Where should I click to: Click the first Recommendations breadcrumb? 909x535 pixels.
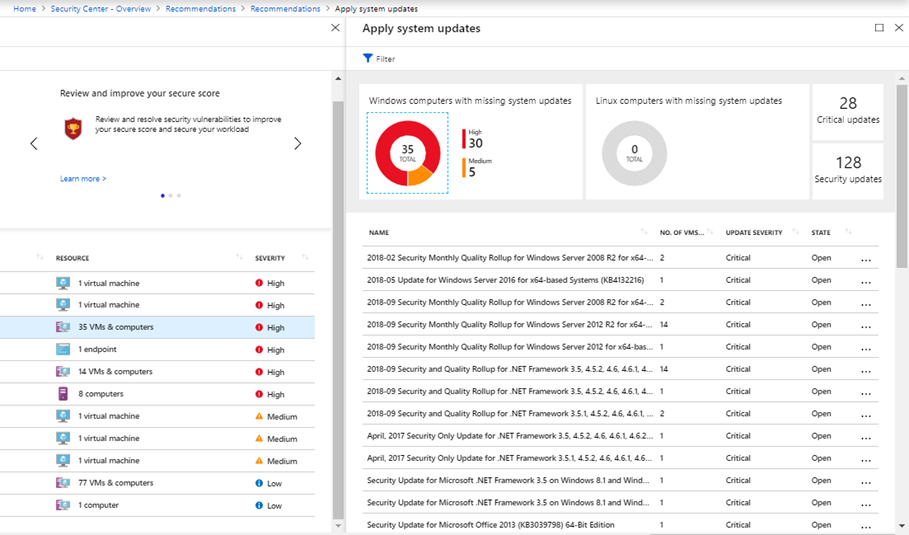pos(201,9)
